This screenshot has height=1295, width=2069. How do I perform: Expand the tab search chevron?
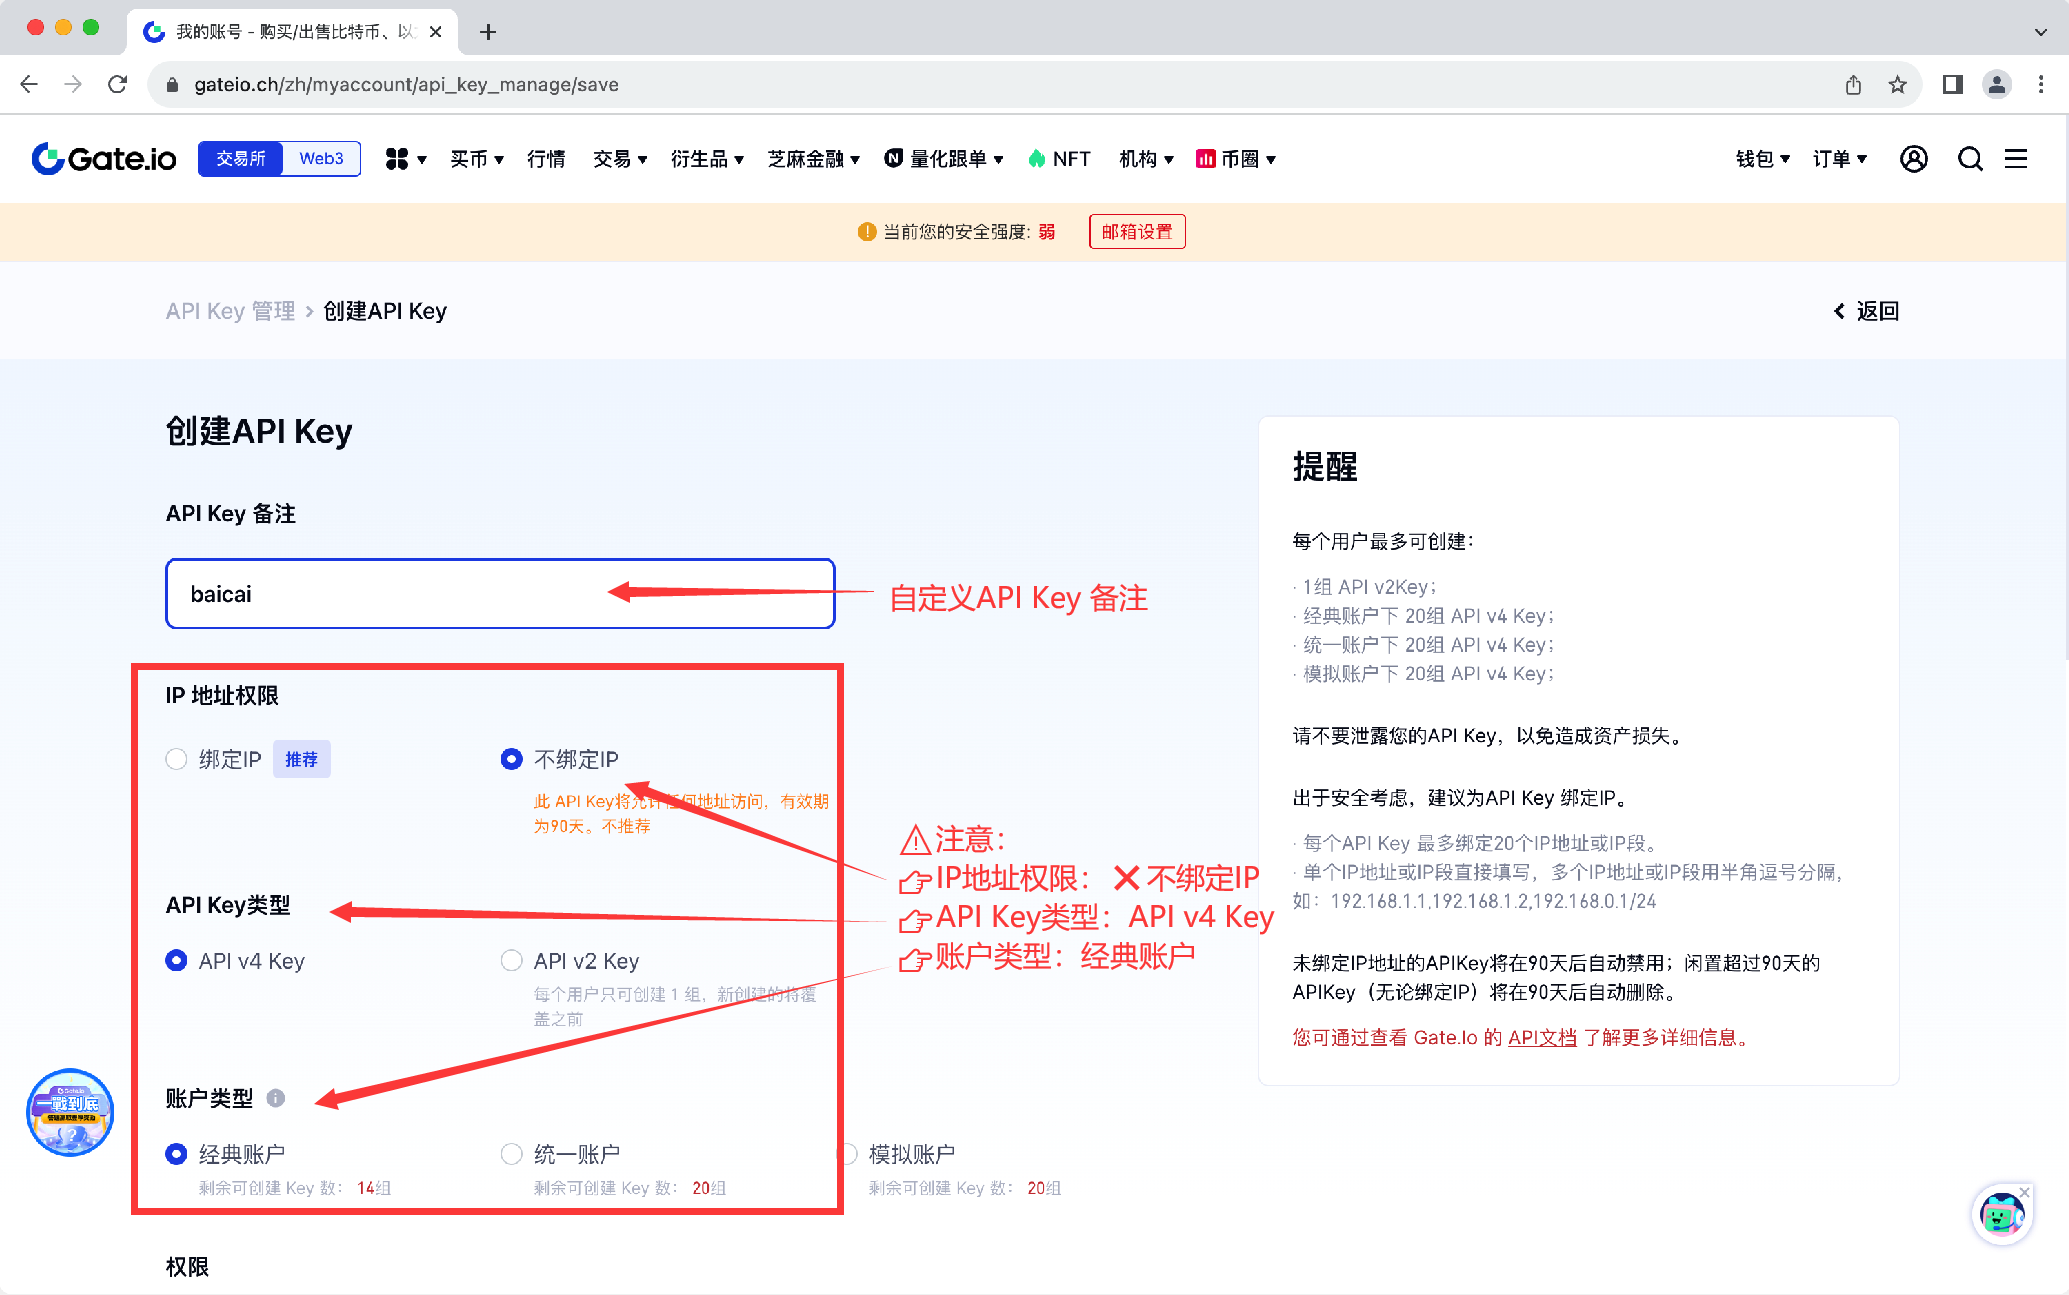[2040, 32]
